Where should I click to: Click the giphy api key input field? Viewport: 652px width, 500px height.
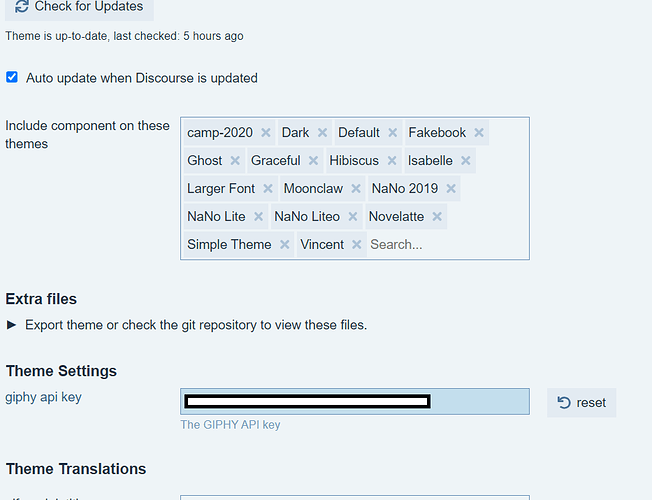(355, 401)
